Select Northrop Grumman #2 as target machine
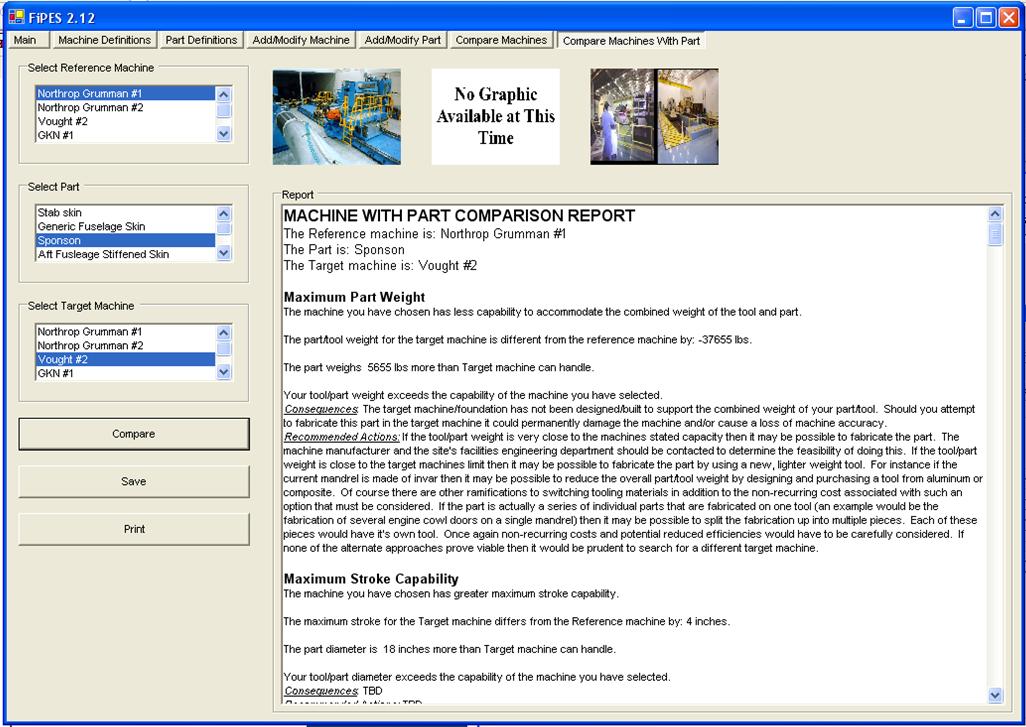 [x=90, y=345]
